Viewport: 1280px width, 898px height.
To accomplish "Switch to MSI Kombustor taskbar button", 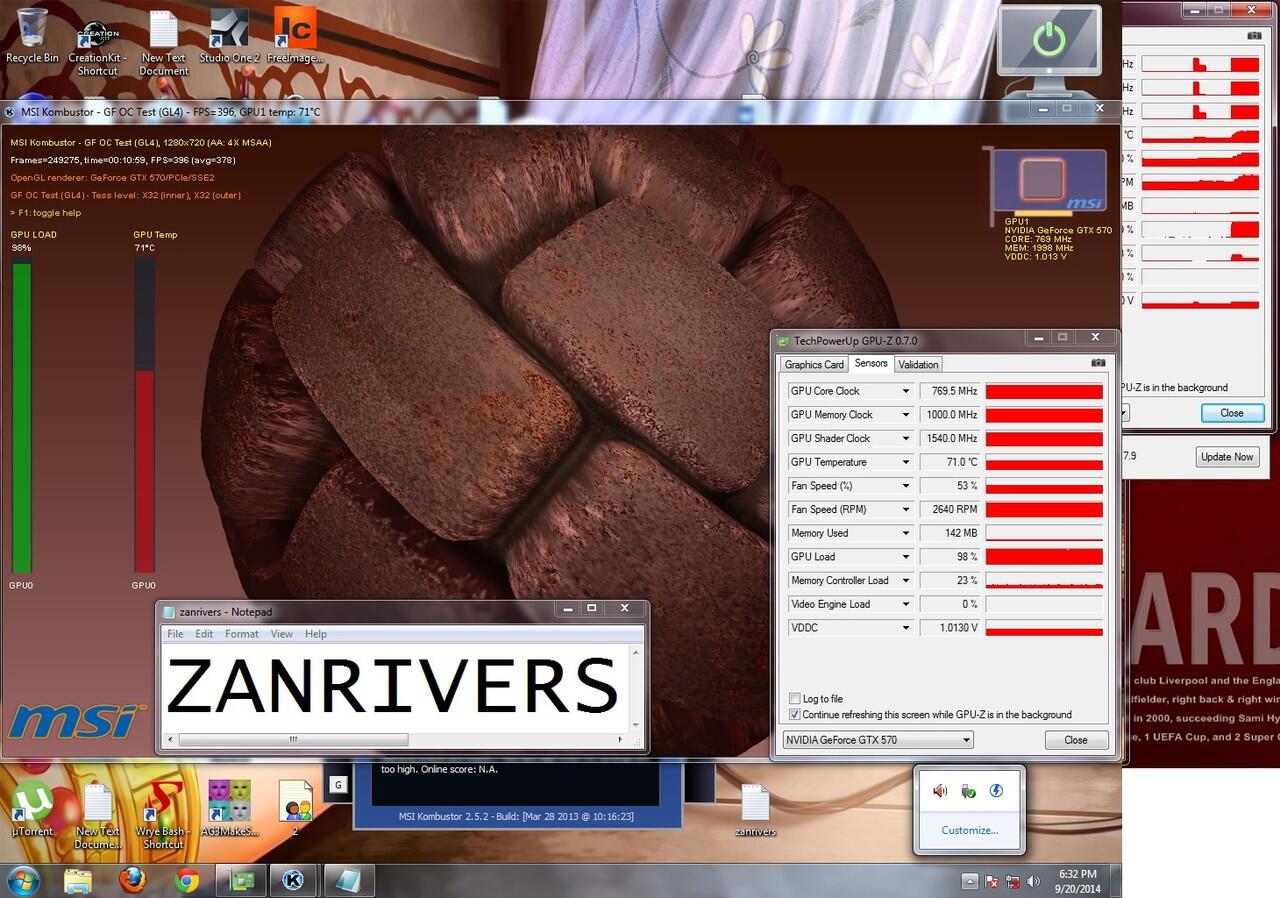I will click(x=293, y=881).
